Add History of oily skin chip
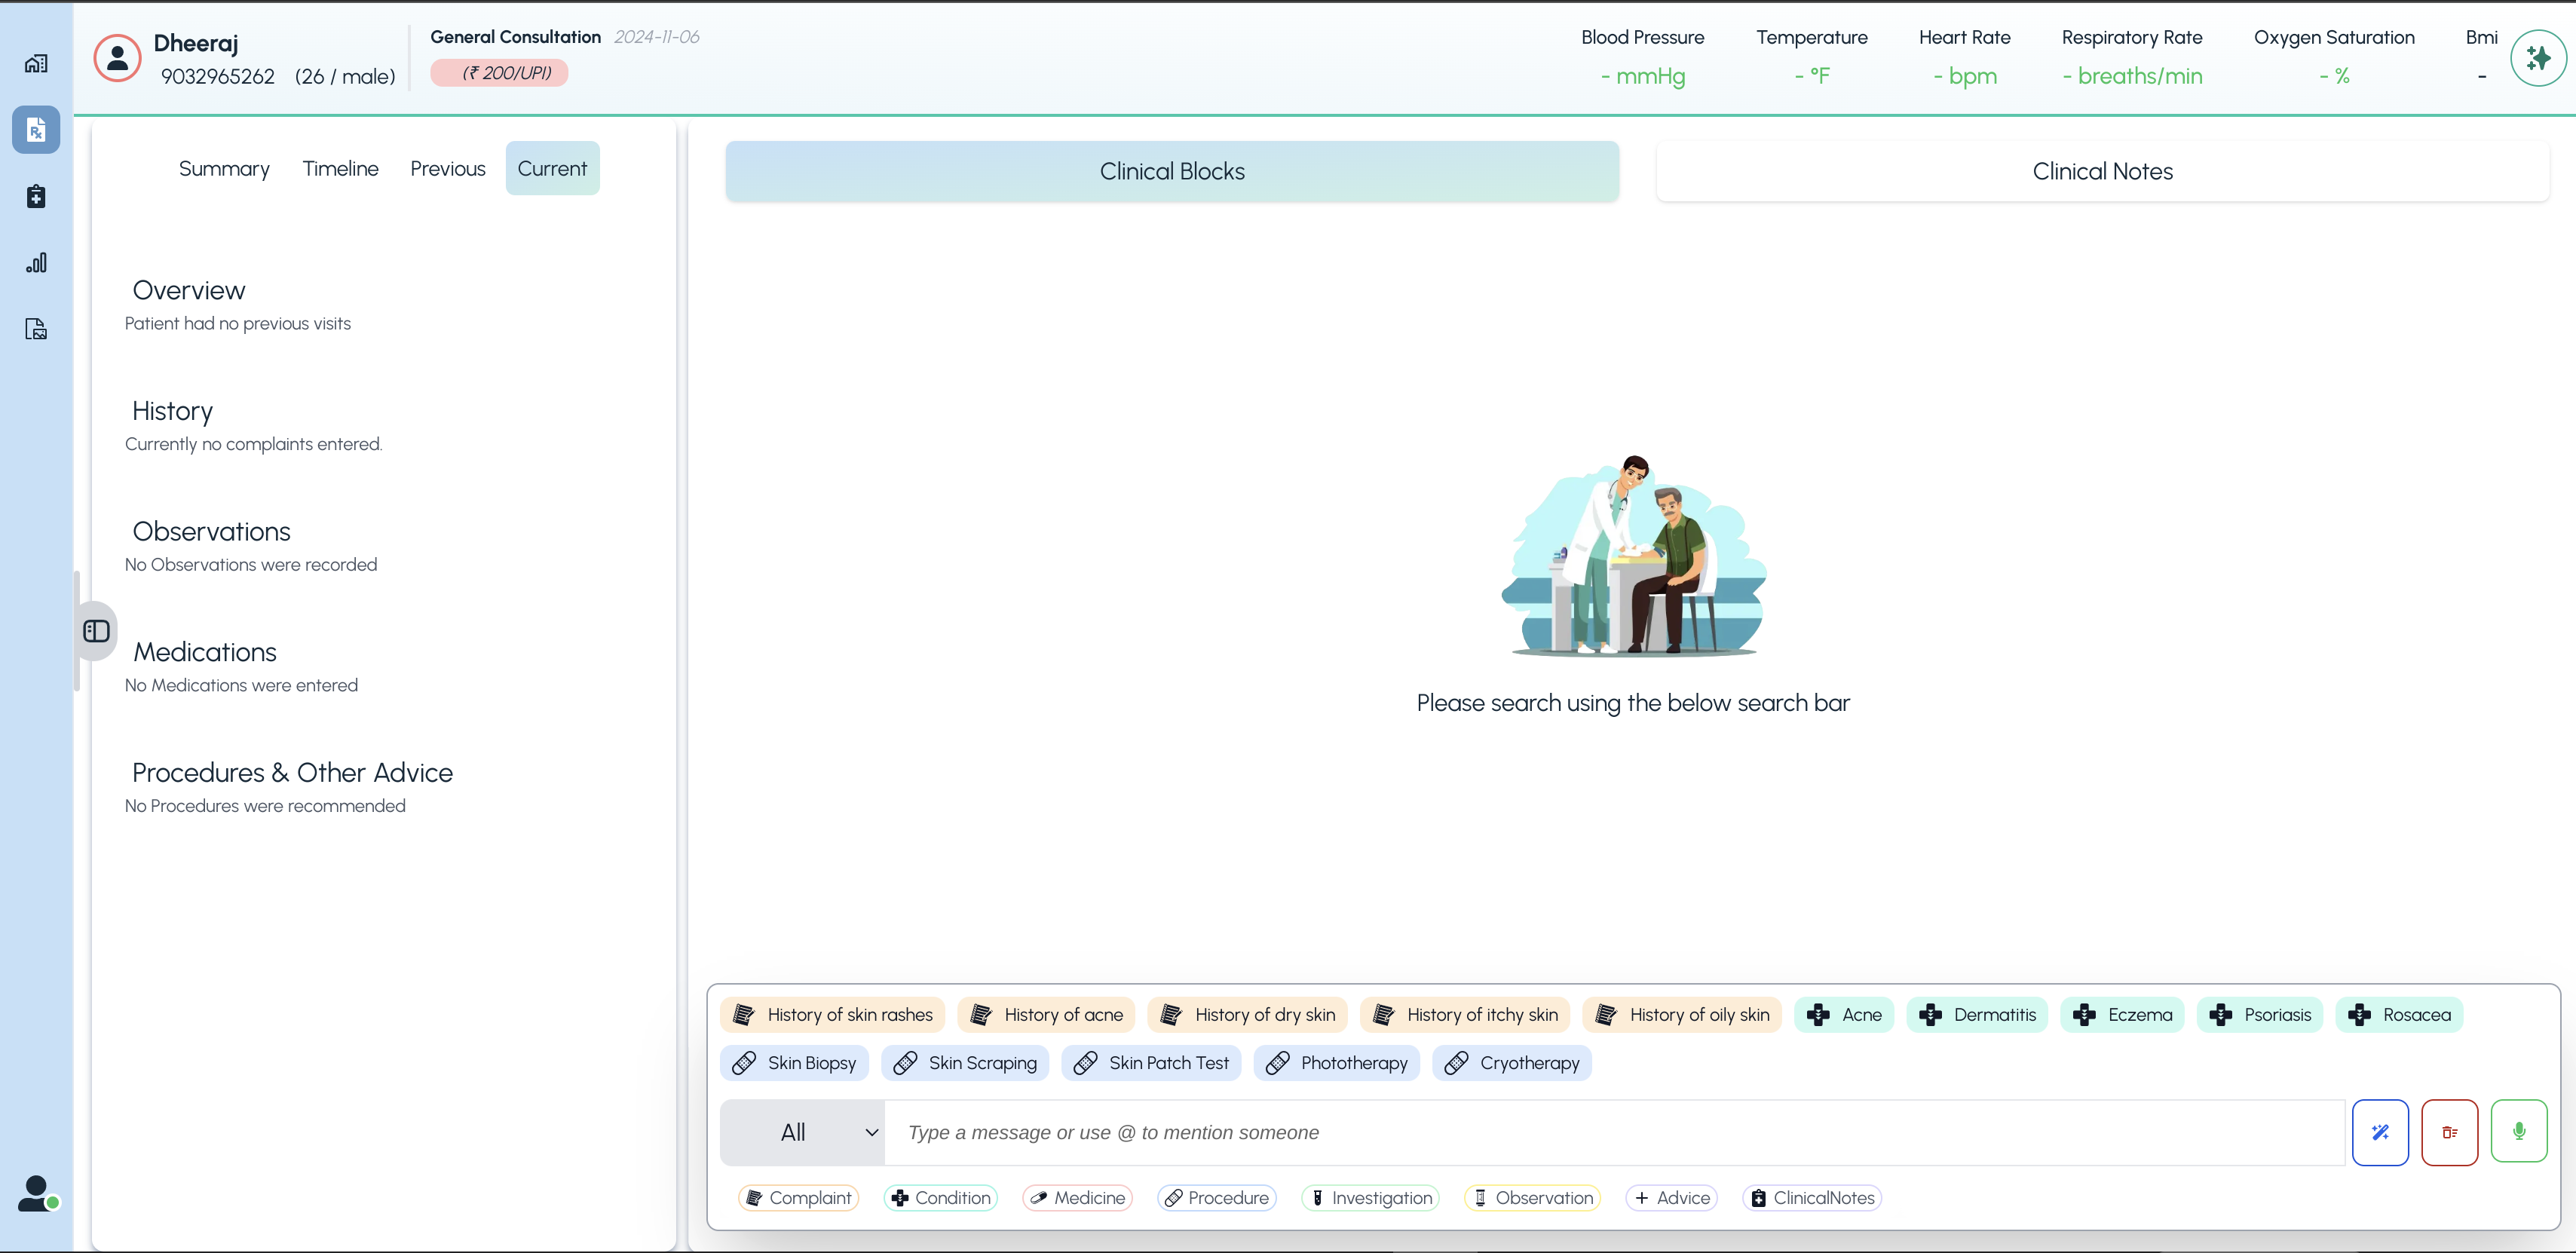2576x1253 pixels. (1682, 1014)
